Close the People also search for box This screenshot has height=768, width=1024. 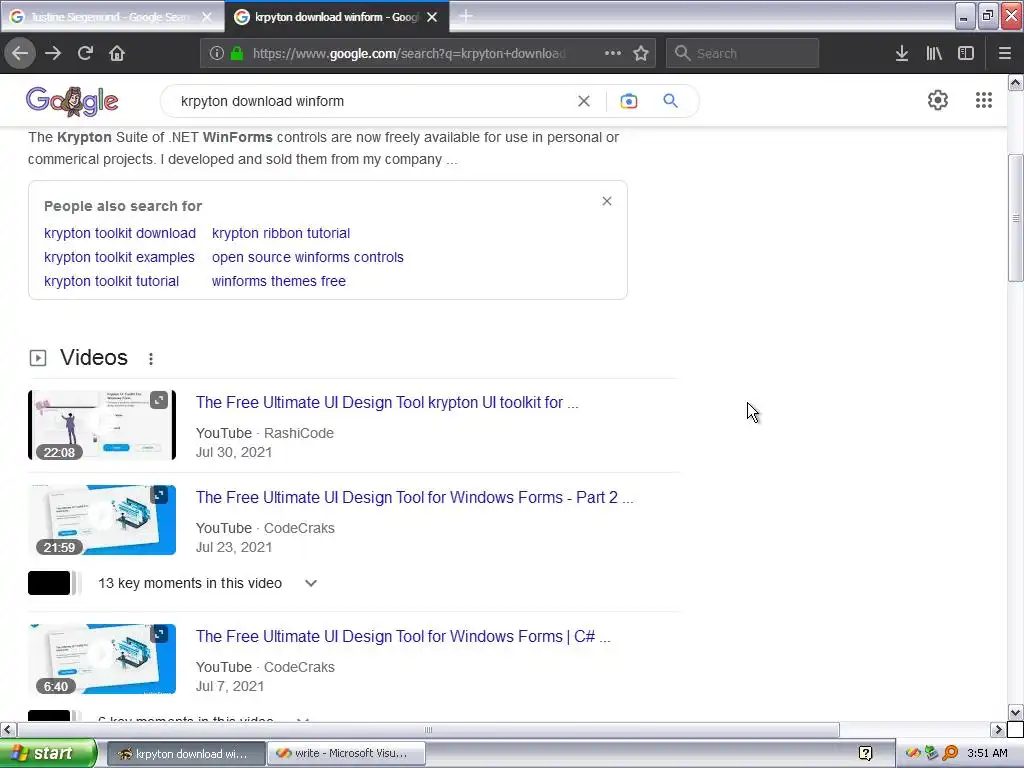(x=607, y=201)
